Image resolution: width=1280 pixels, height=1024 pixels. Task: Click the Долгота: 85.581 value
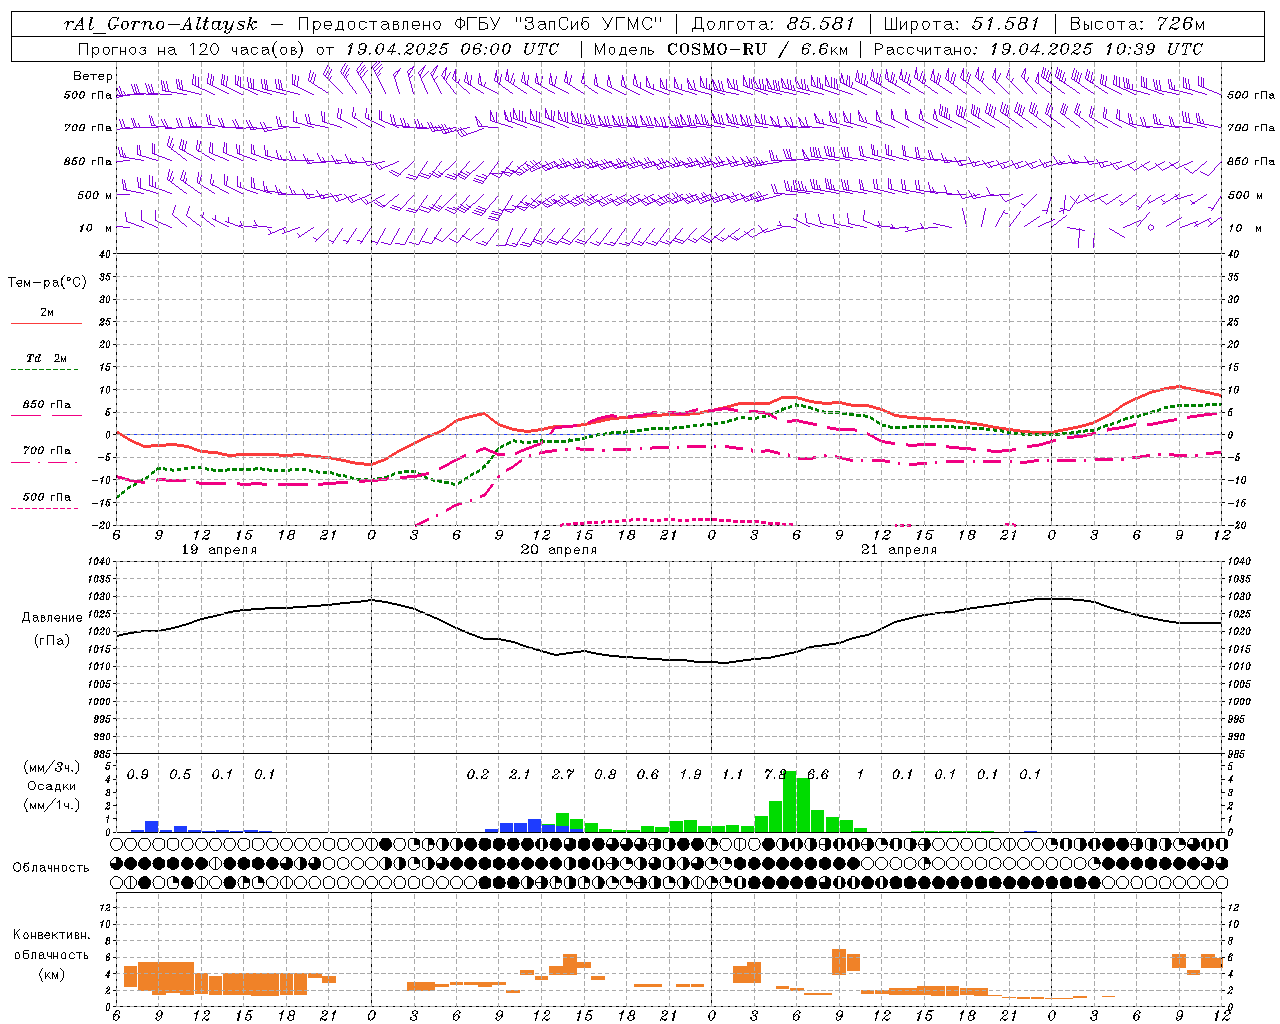point(775,24)
